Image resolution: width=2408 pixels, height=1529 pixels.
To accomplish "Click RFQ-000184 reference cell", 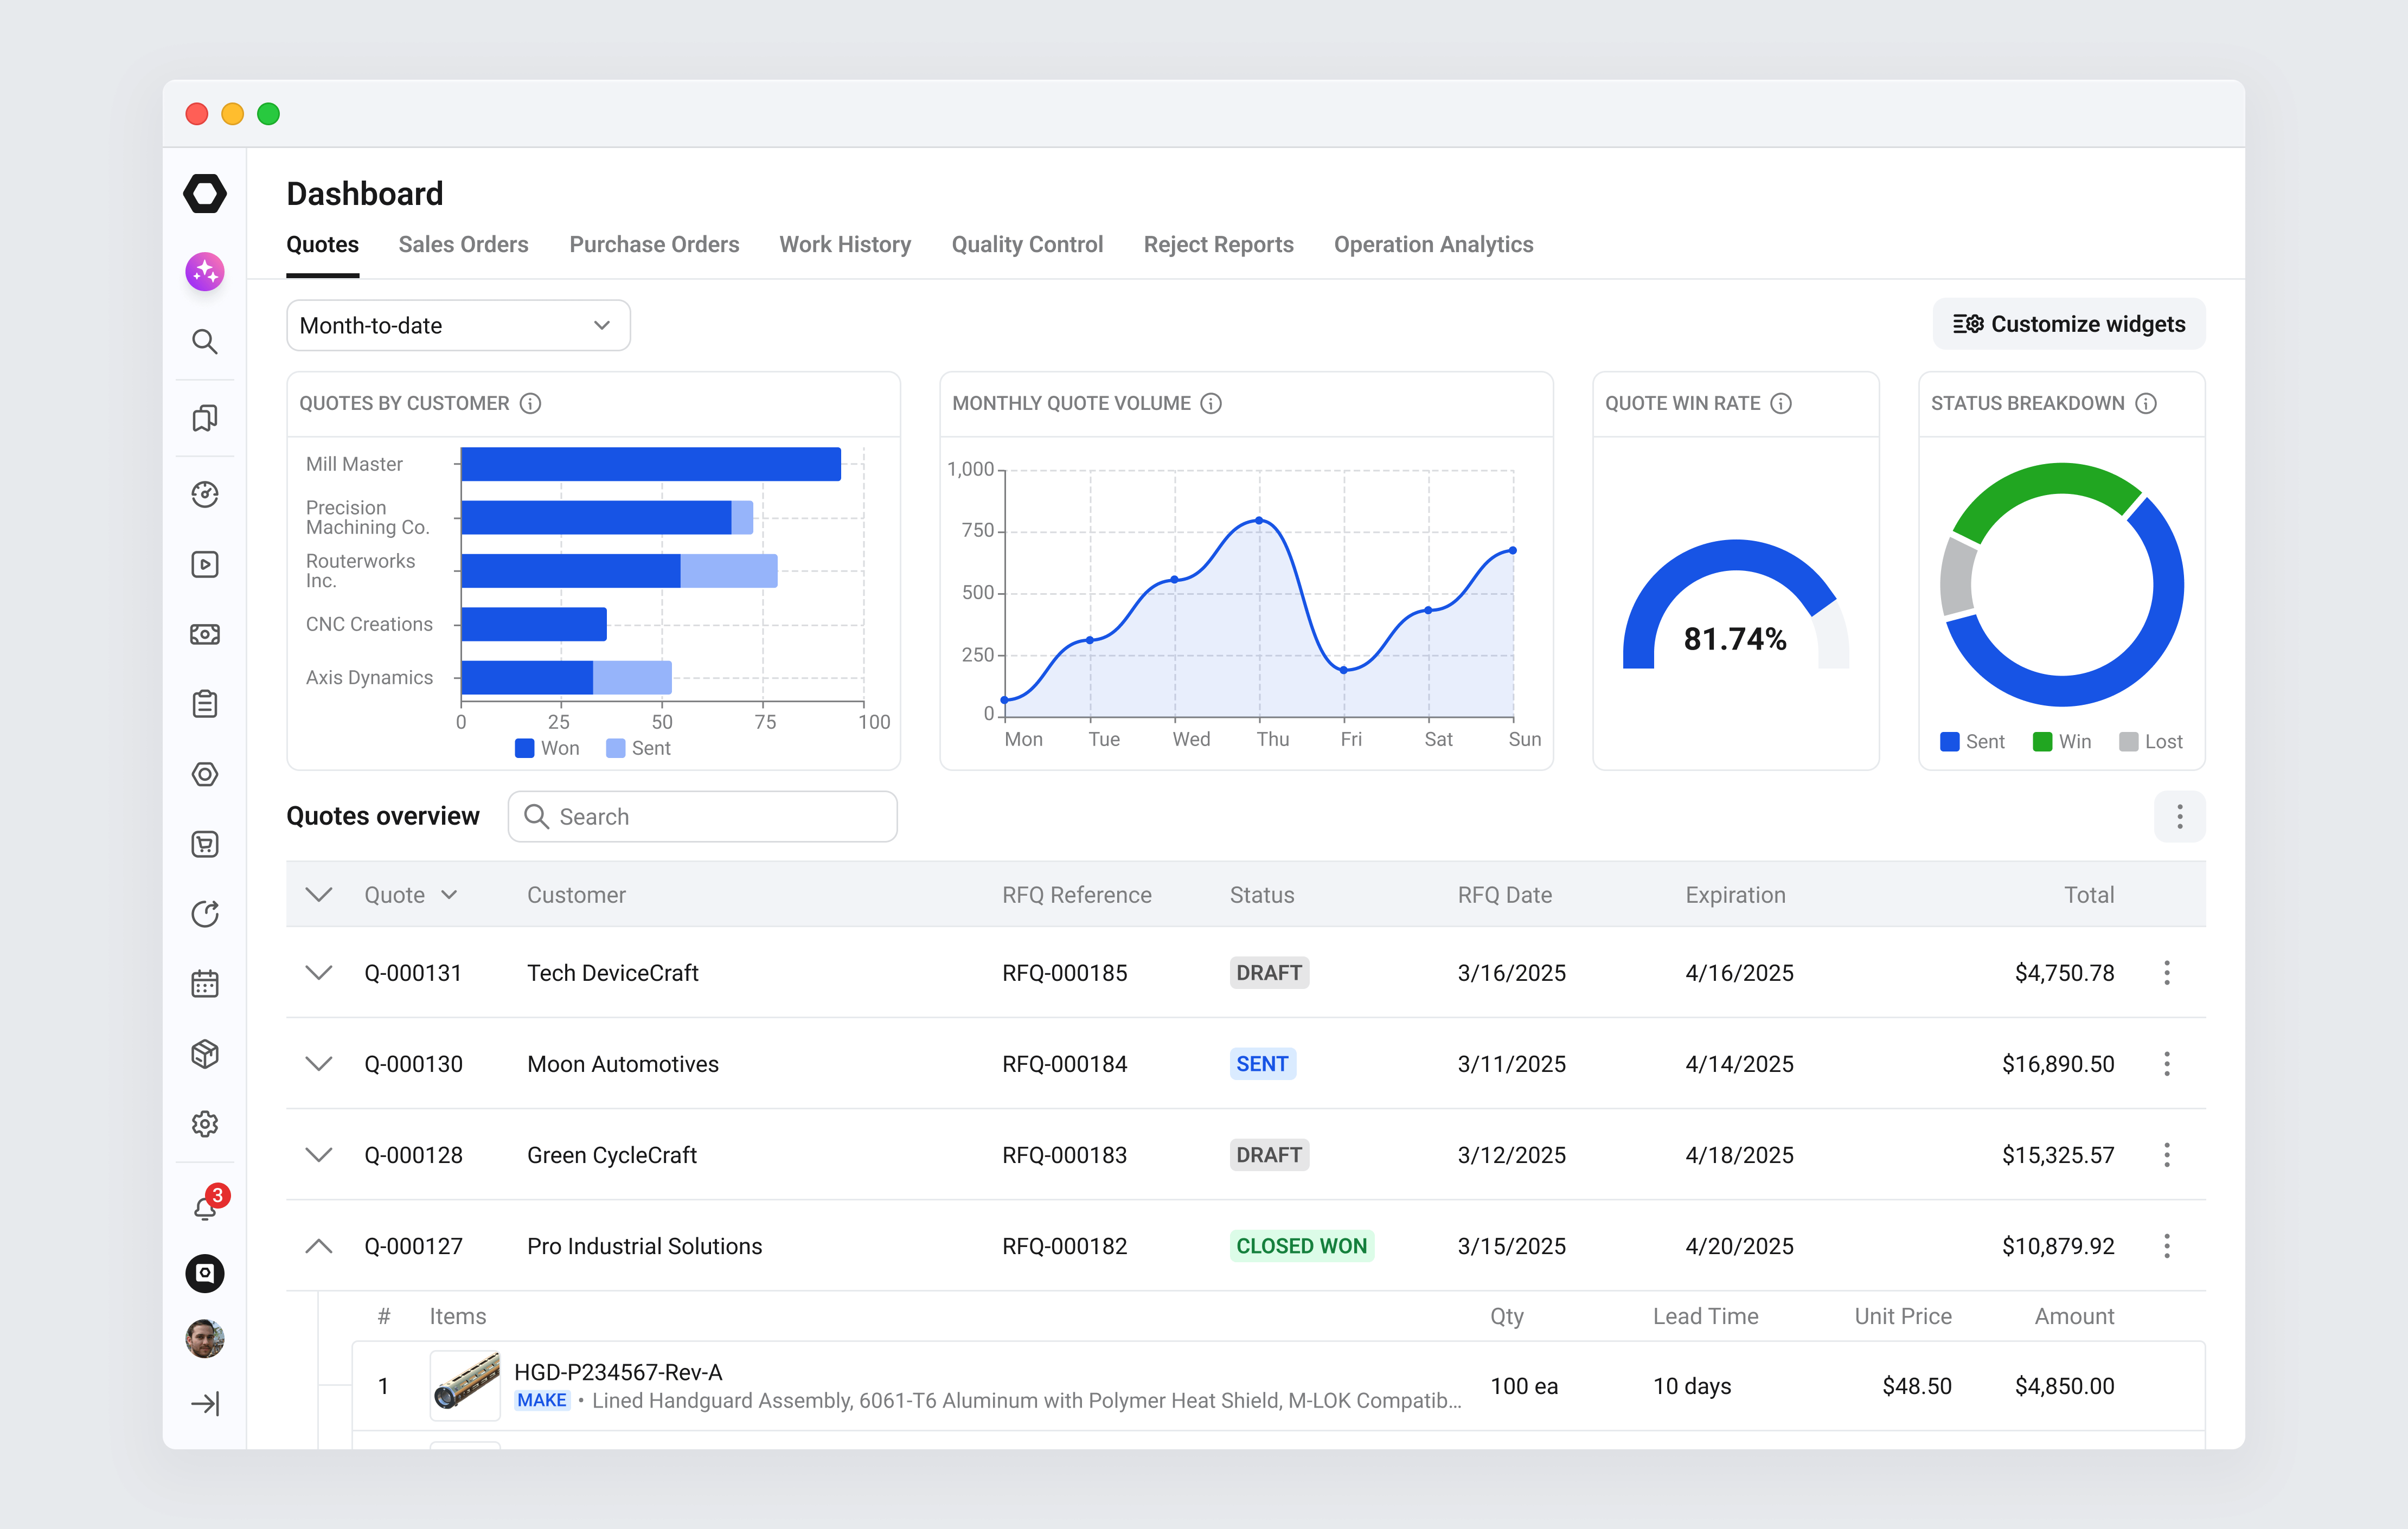I will 1064,1064.
